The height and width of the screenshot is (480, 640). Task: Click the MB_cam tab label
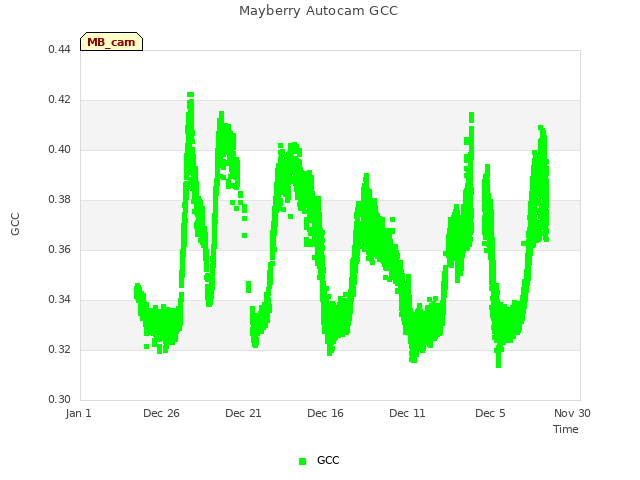point(111,42)
